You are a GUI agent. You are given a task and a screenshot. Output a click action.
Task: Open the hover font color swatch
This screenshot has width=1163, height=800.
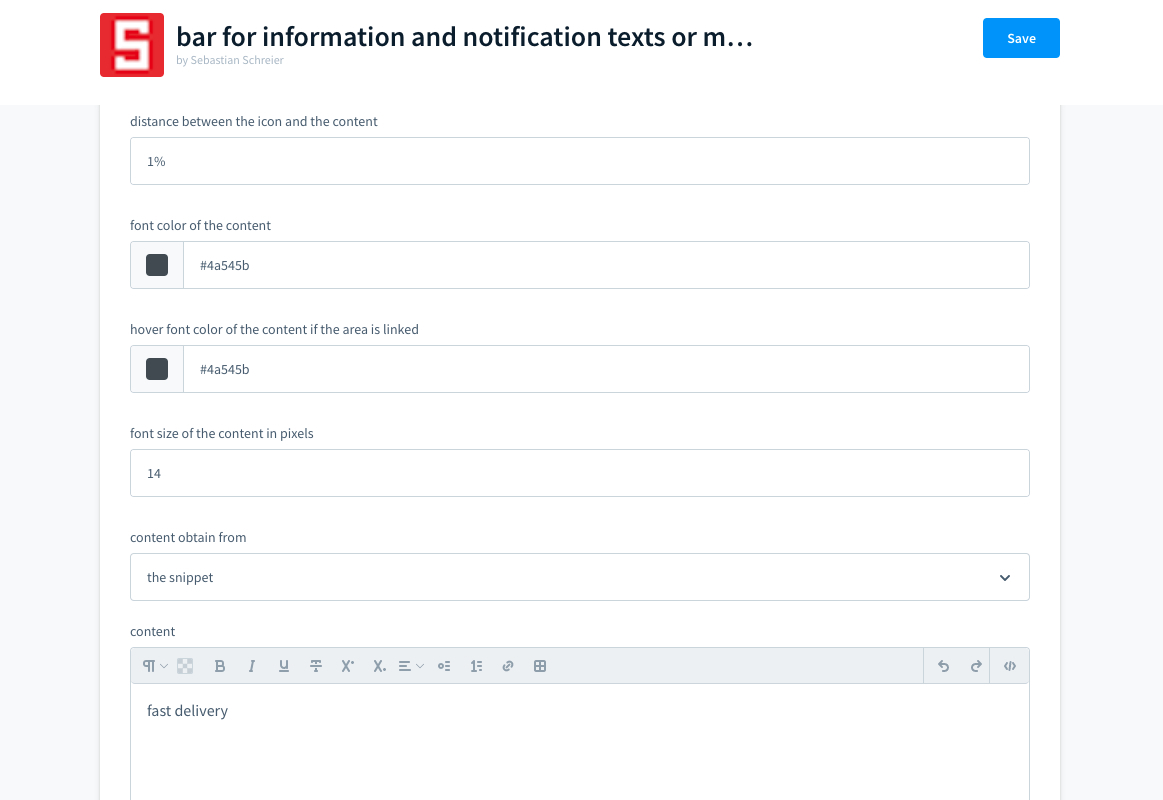point(157,369)
